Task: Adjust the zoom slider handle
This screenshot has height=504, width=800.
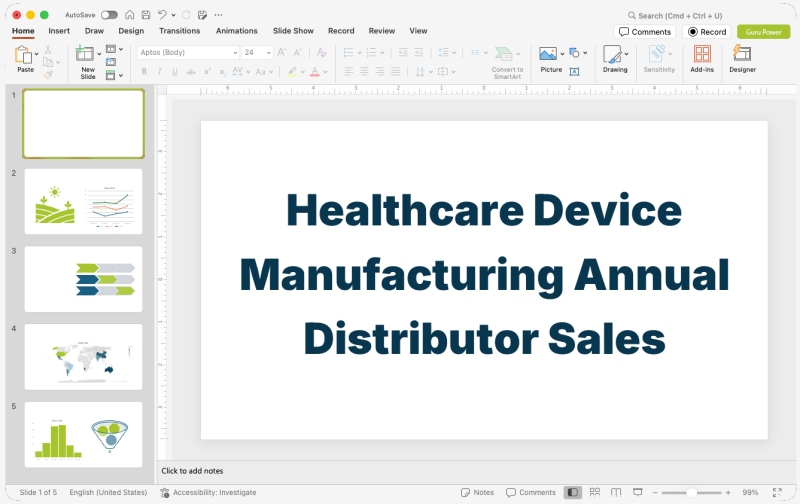Action: tap(691, 492)
